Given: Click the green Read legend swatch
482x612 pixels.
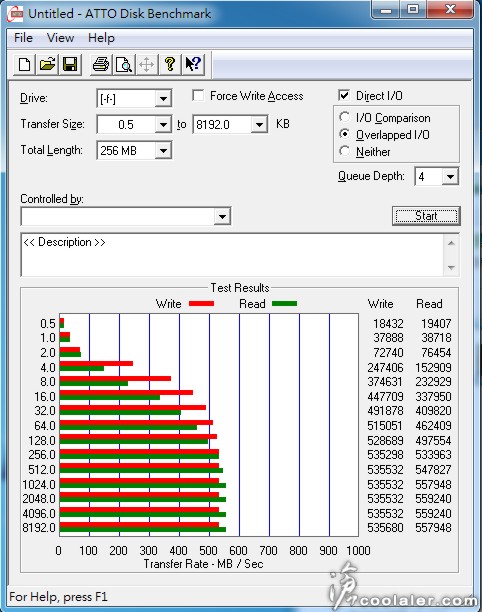Looking at the screenshot, I should pyautogui.click(x=284, y=304).
